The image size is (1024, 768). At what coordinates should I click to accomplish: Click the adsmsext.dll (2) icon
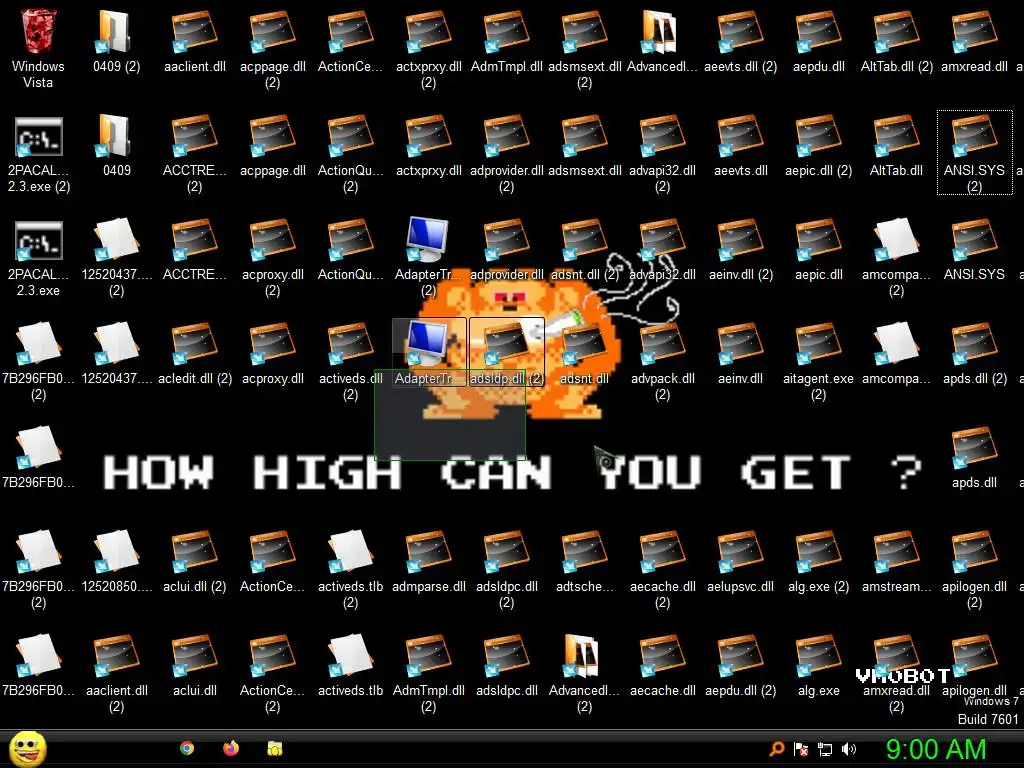click(x=584, y=33)
